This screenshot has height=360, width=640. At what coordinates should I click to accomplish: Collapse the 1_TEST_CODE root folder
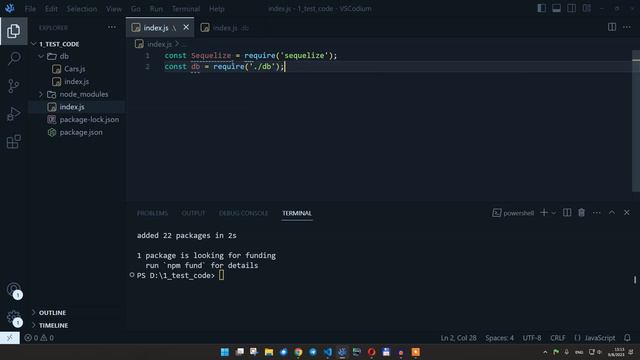[34, 44]
